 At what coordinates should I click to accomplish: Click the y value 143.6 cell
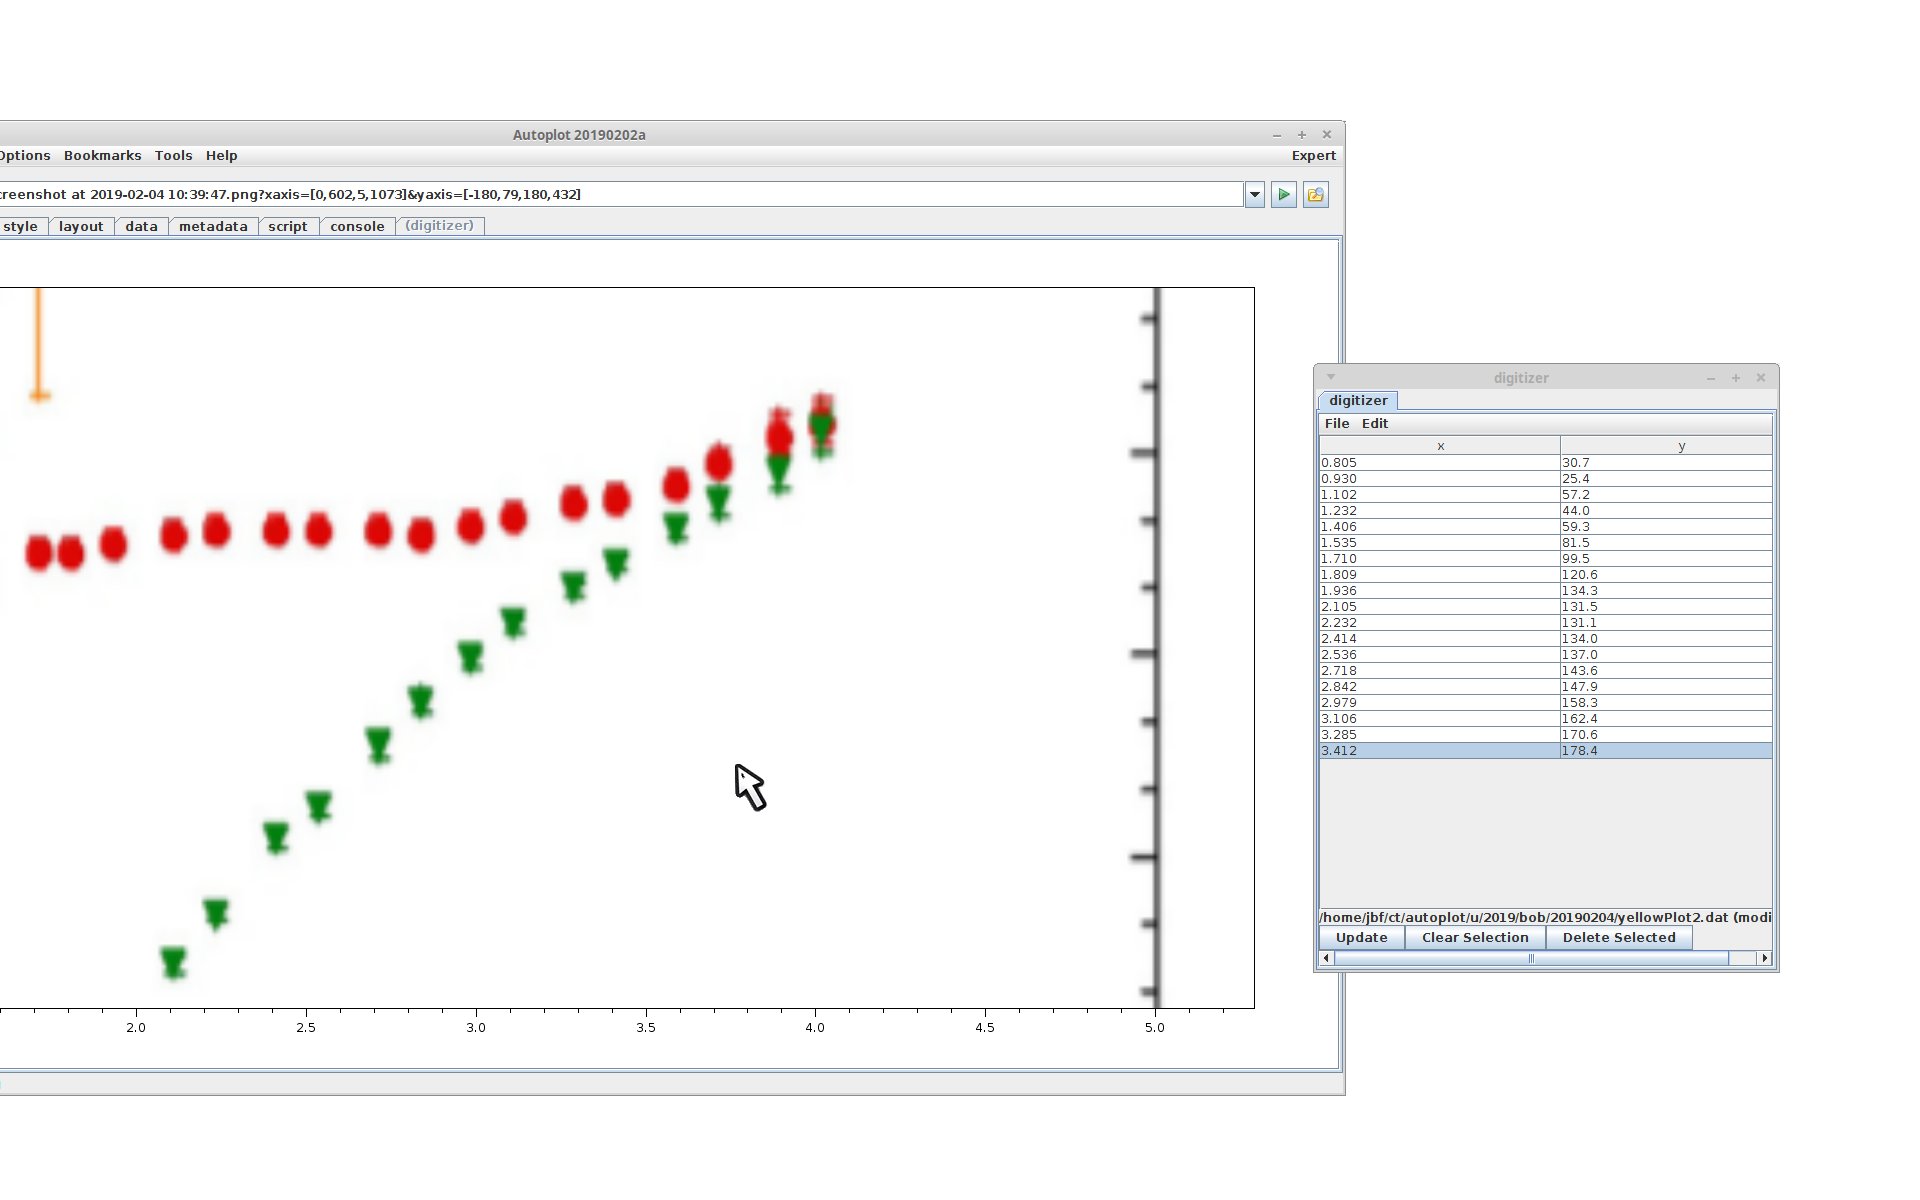point(1667,671)
